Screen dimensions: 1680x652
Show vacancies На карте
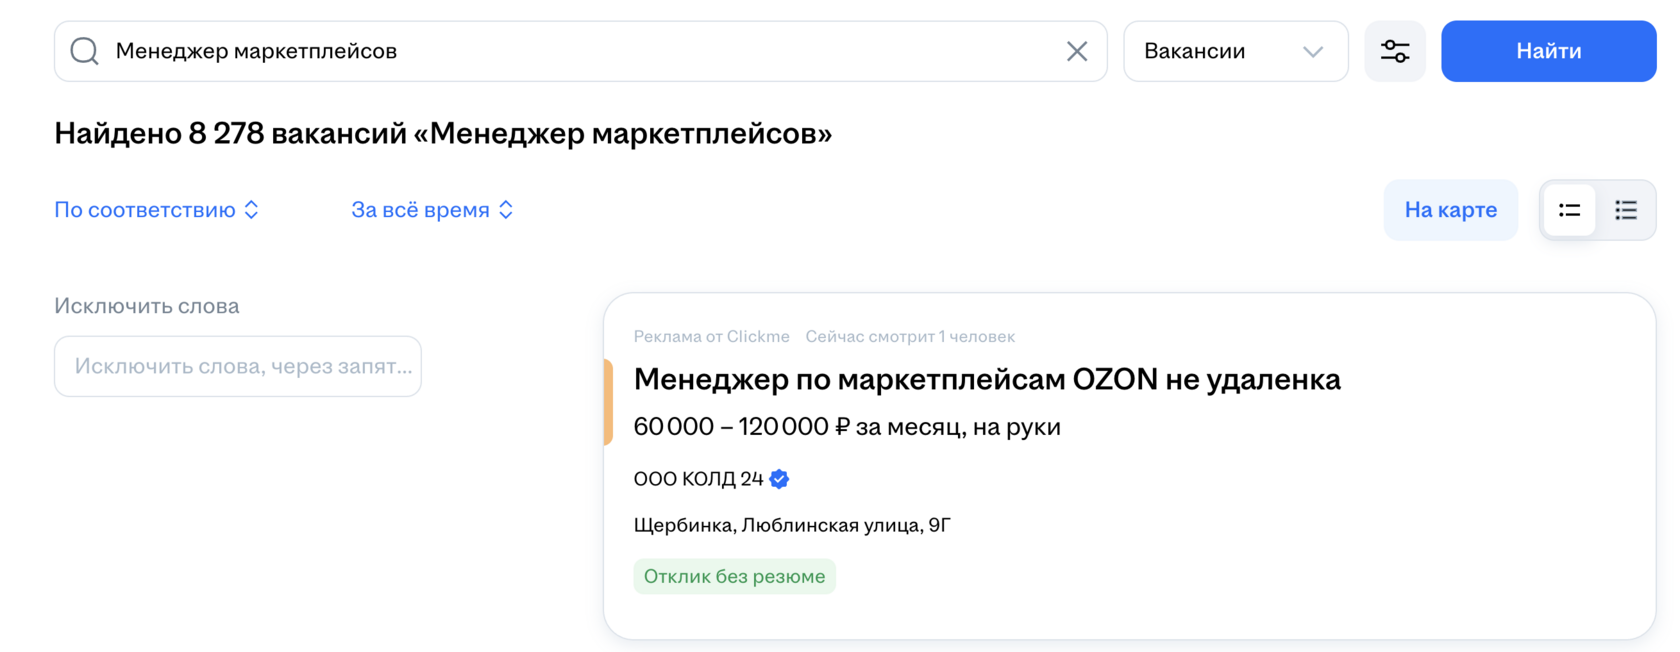[1450, 210]
